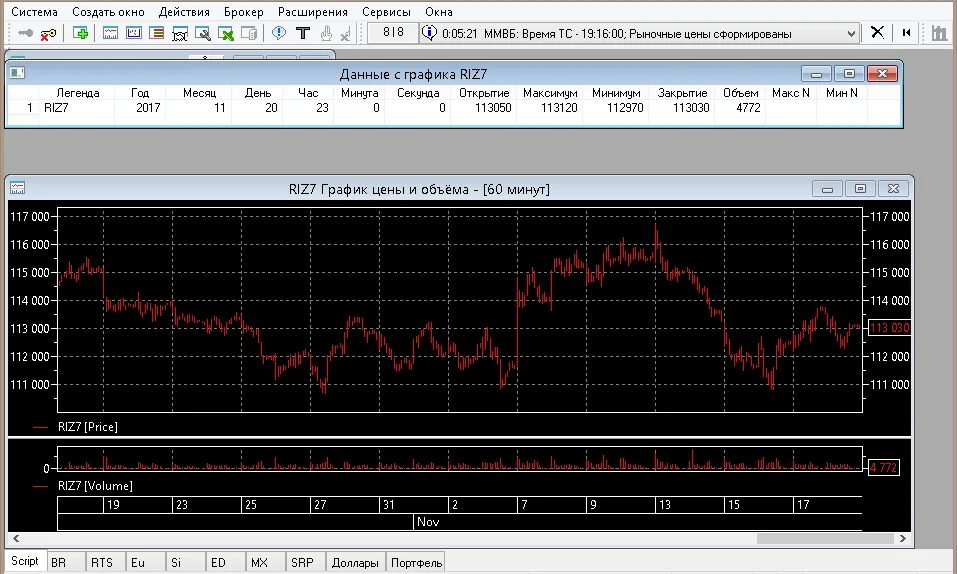Click the Nov month label on time axis
Viewport: 957px width, 574px height.
coord(427,522)
